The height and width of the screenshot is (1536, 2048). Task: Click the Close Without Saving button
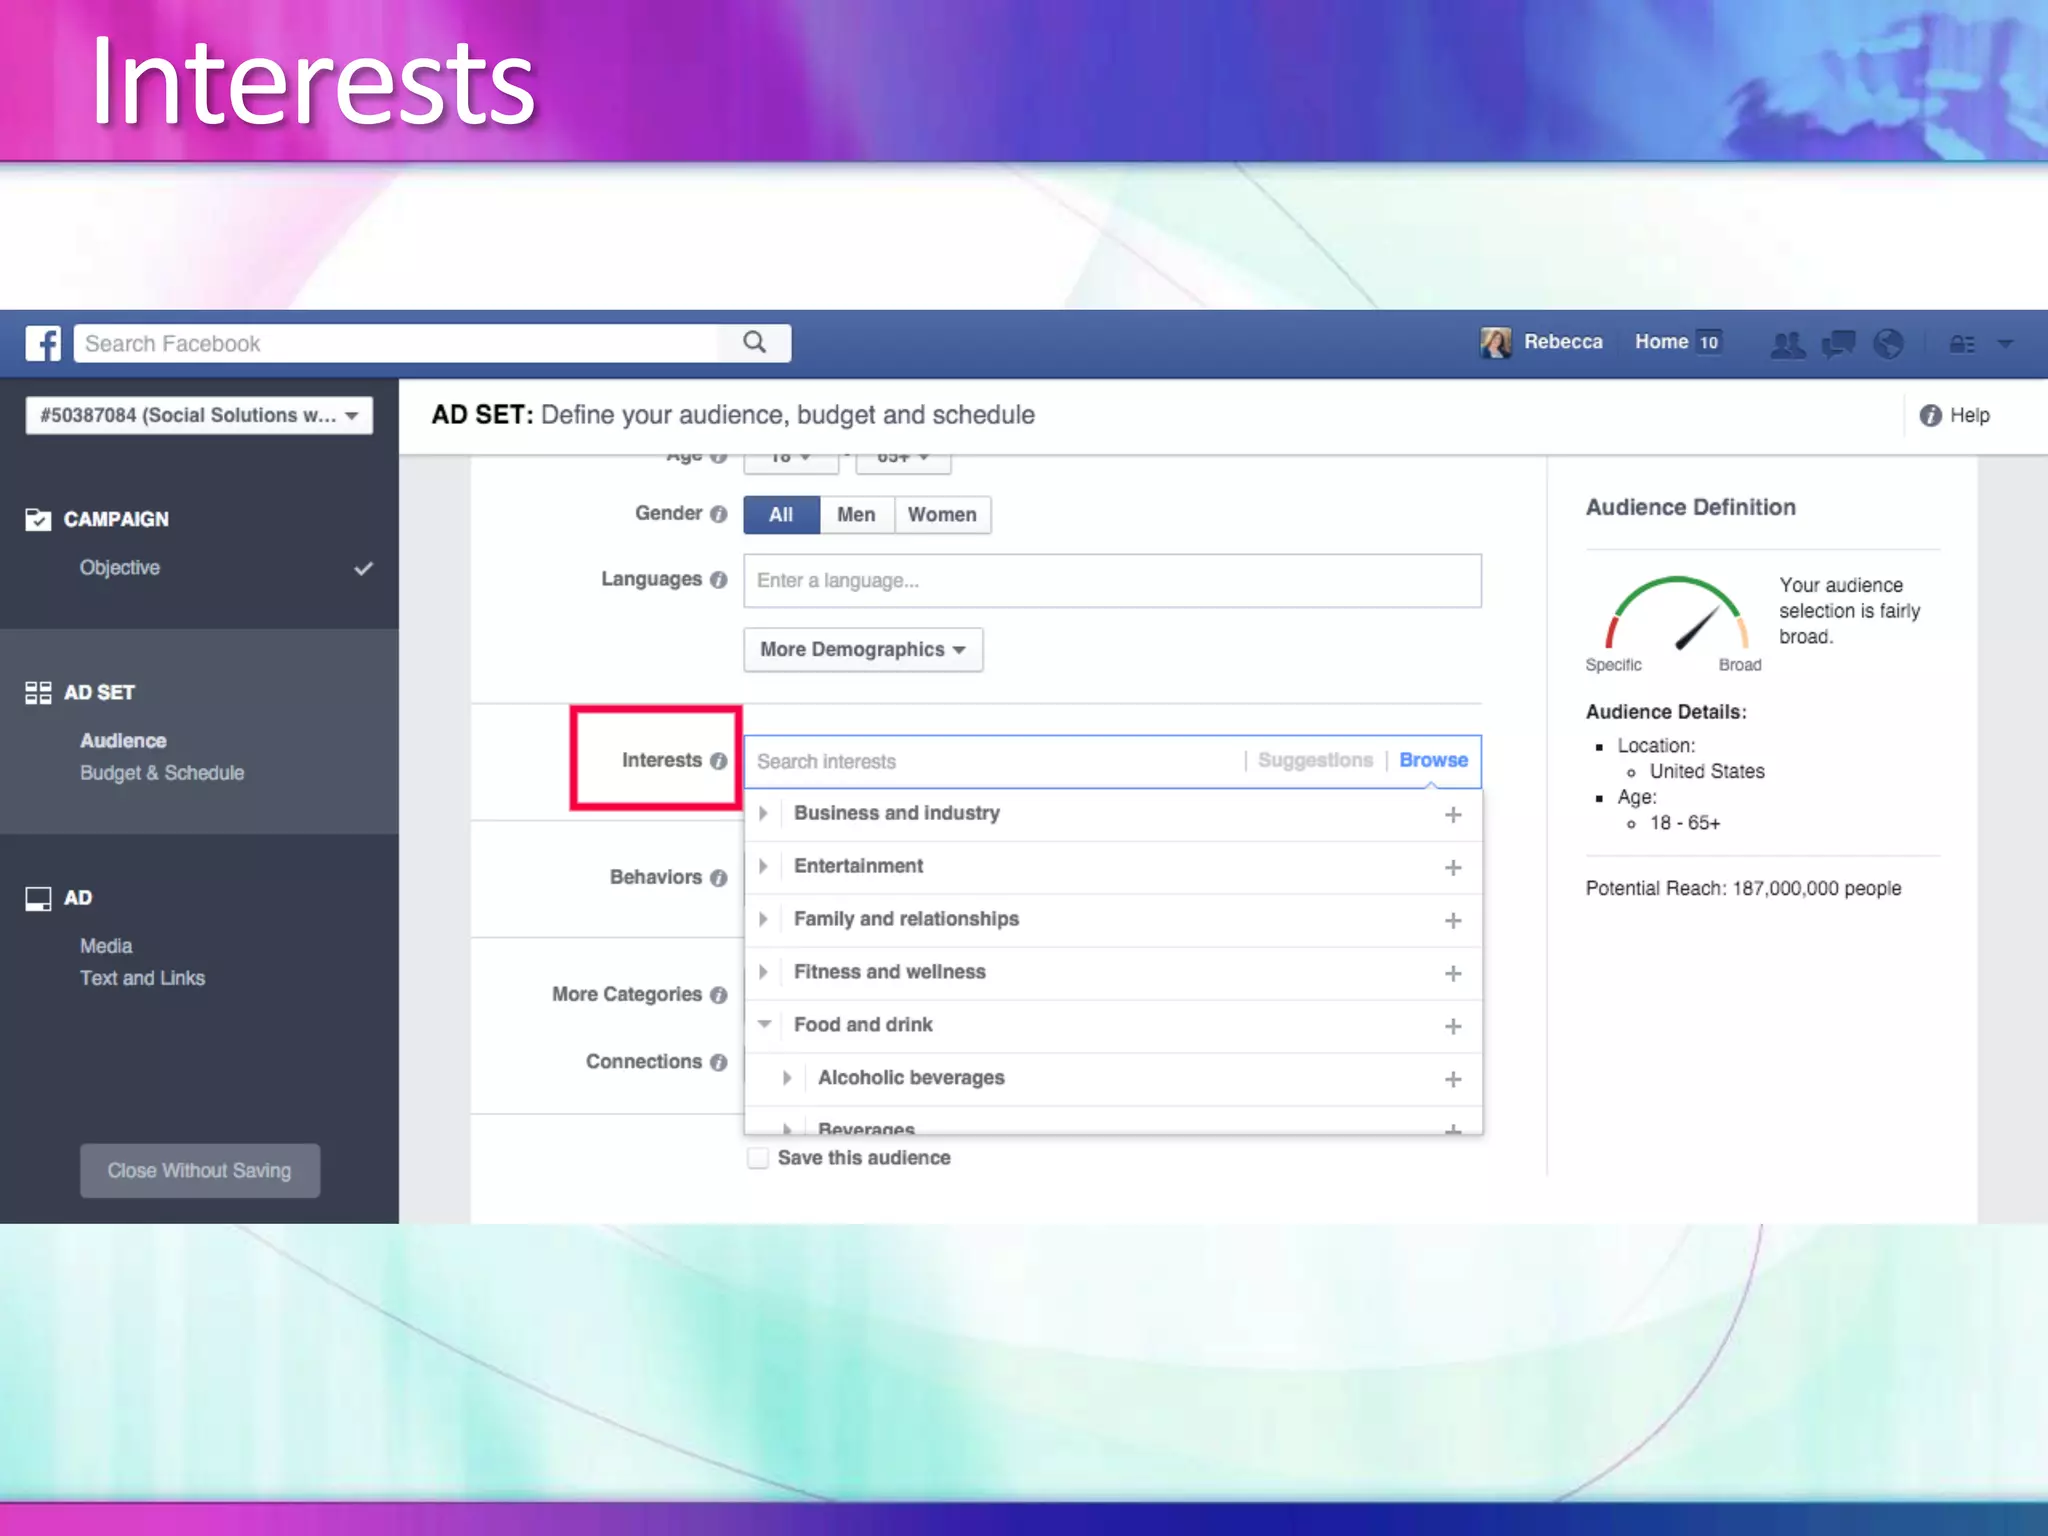200,1170
